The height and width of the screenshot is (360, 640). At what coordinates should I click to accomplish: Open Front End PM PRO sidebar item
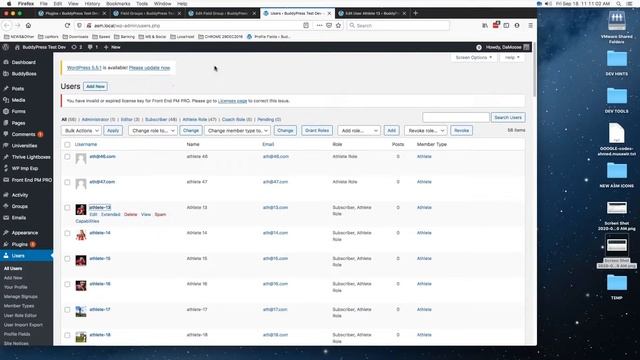point(31,180)
